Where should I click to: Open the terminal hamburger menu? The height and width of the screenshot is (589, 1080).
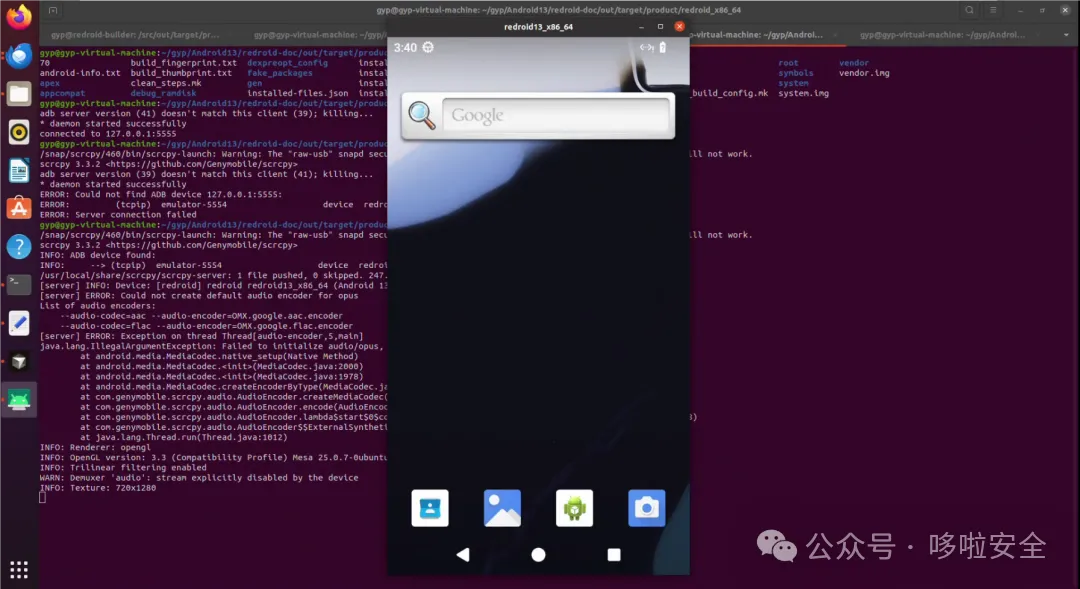coord(993,10)
